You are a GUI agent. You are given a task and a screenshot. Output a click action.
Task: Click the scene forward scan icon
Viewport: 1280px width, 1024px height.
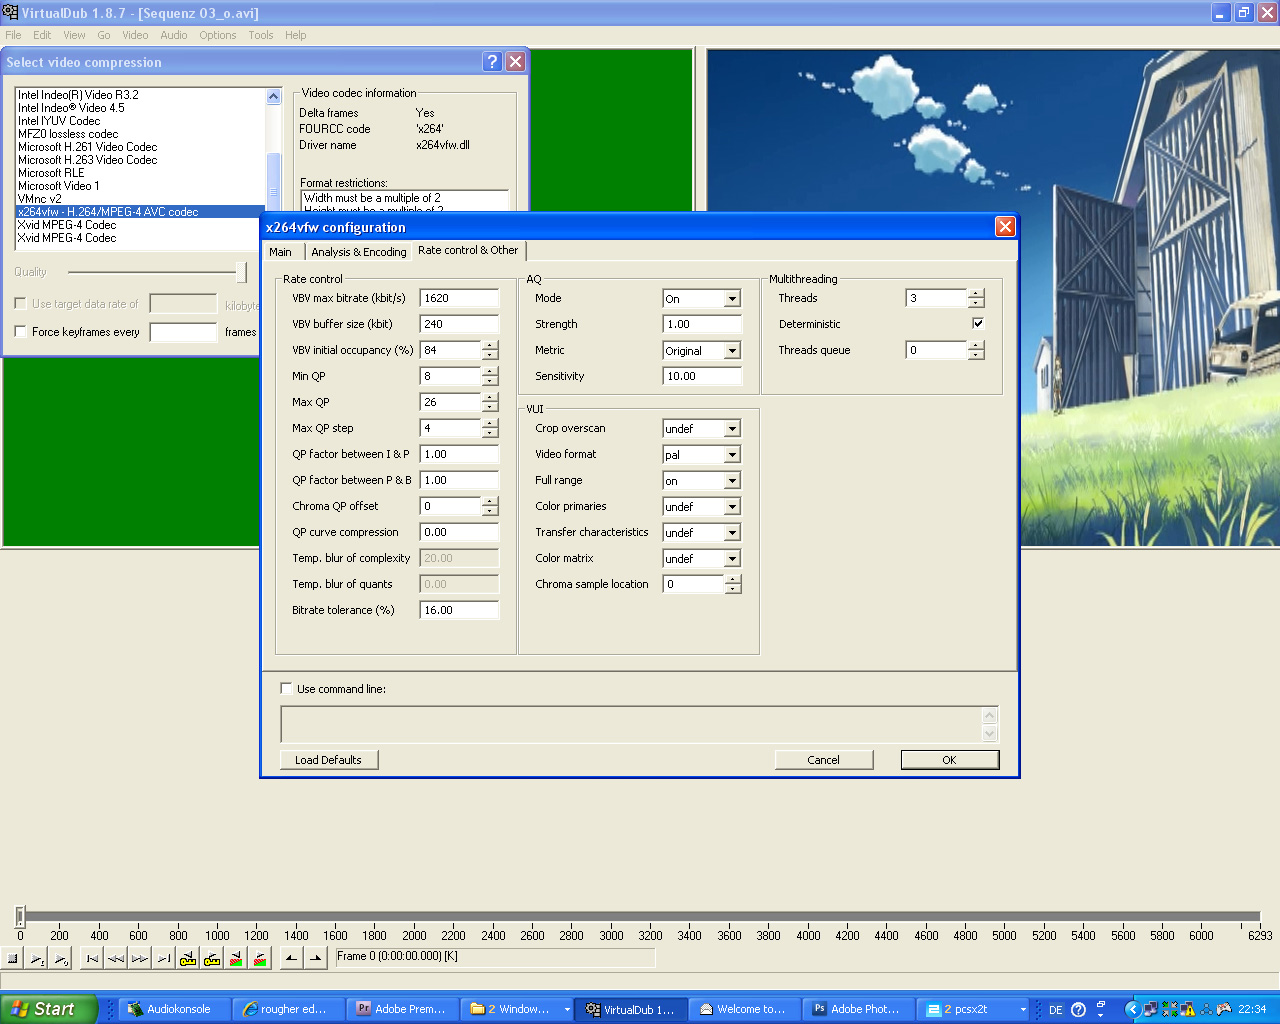(260, 958)
